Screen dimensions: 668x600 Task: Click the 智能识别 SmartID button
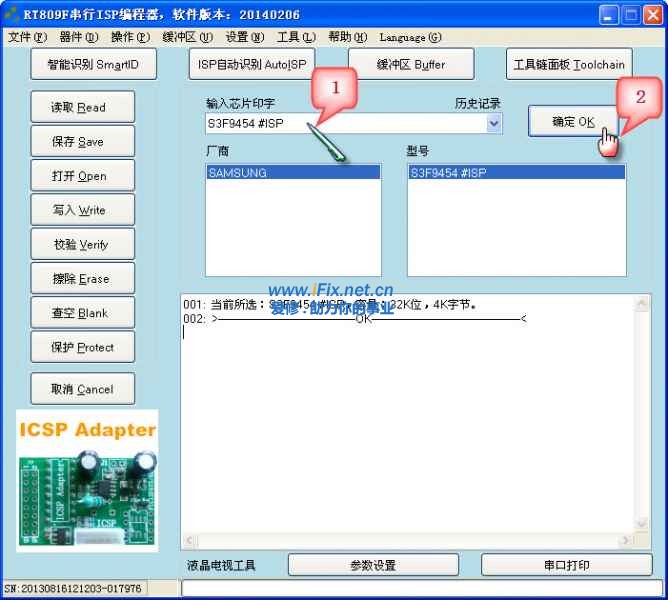pos(94,64)
